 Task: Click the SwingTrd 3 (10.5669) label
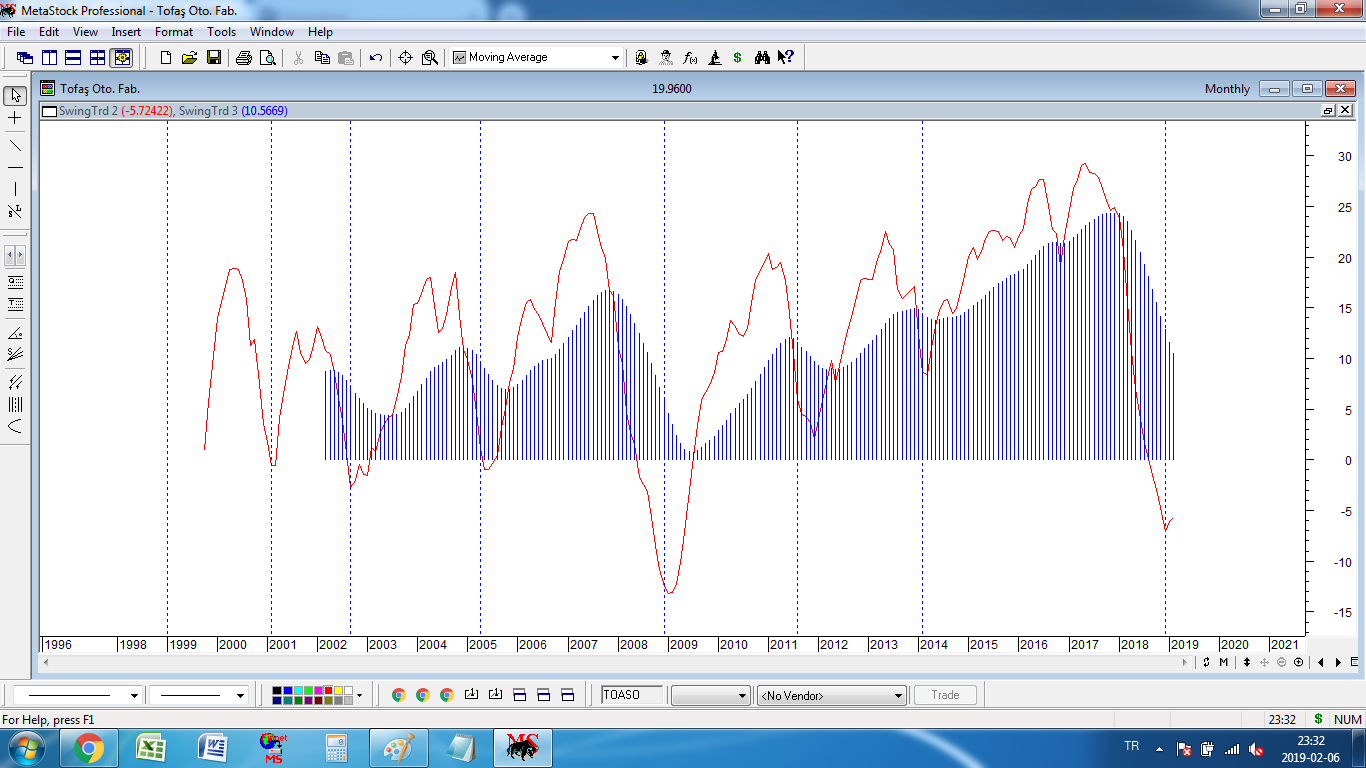pyautogui.click(x=233, y=111)
